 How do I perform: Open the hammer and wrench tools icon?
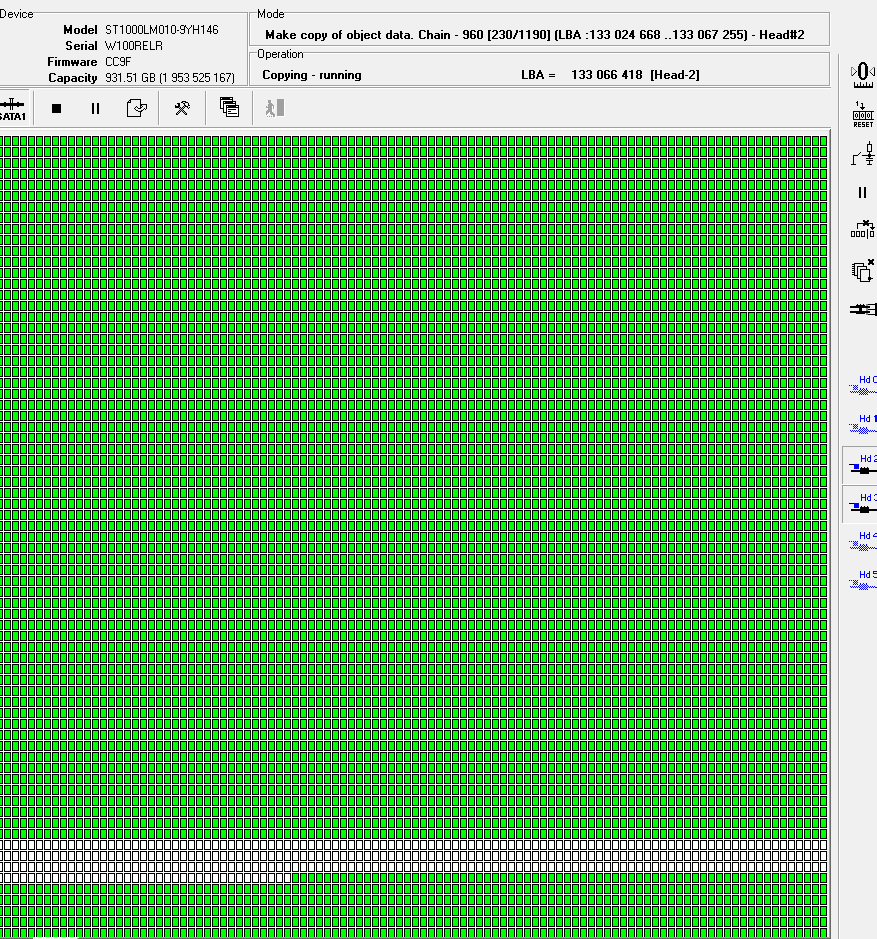[182, 108]
